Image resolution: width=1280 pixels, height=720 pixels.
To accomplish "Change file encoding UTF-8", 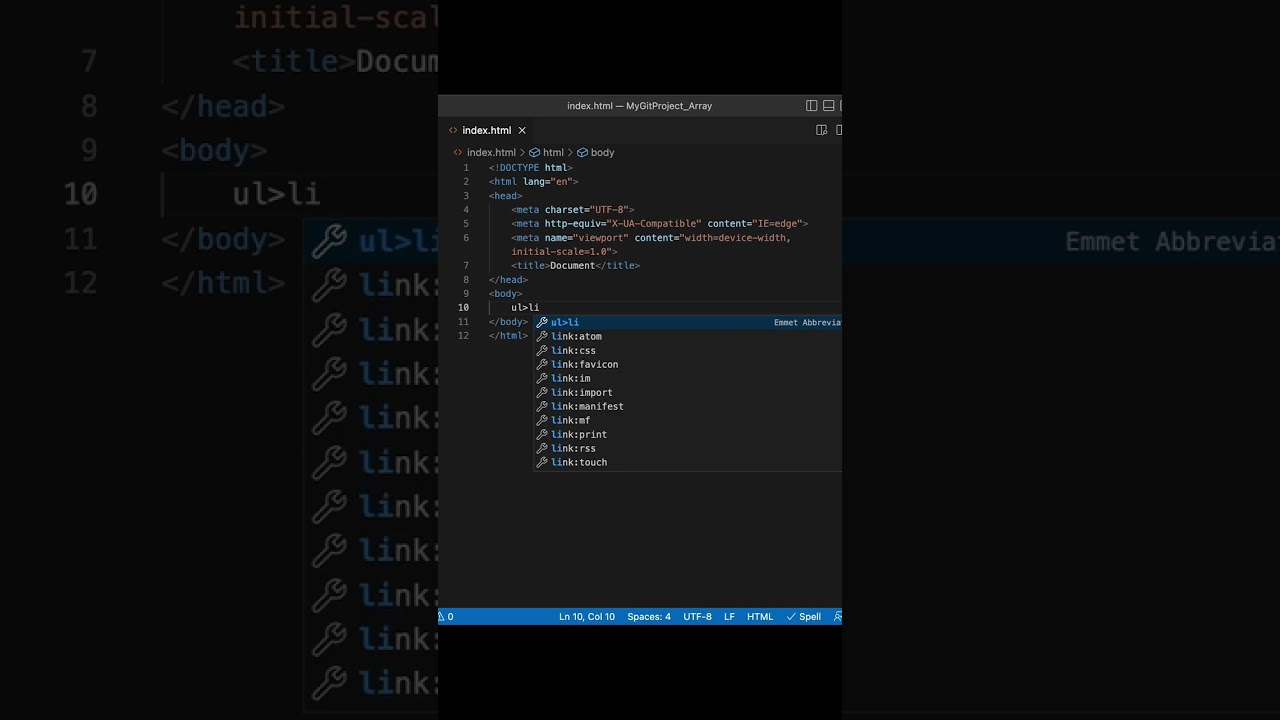I will [697, 617].
